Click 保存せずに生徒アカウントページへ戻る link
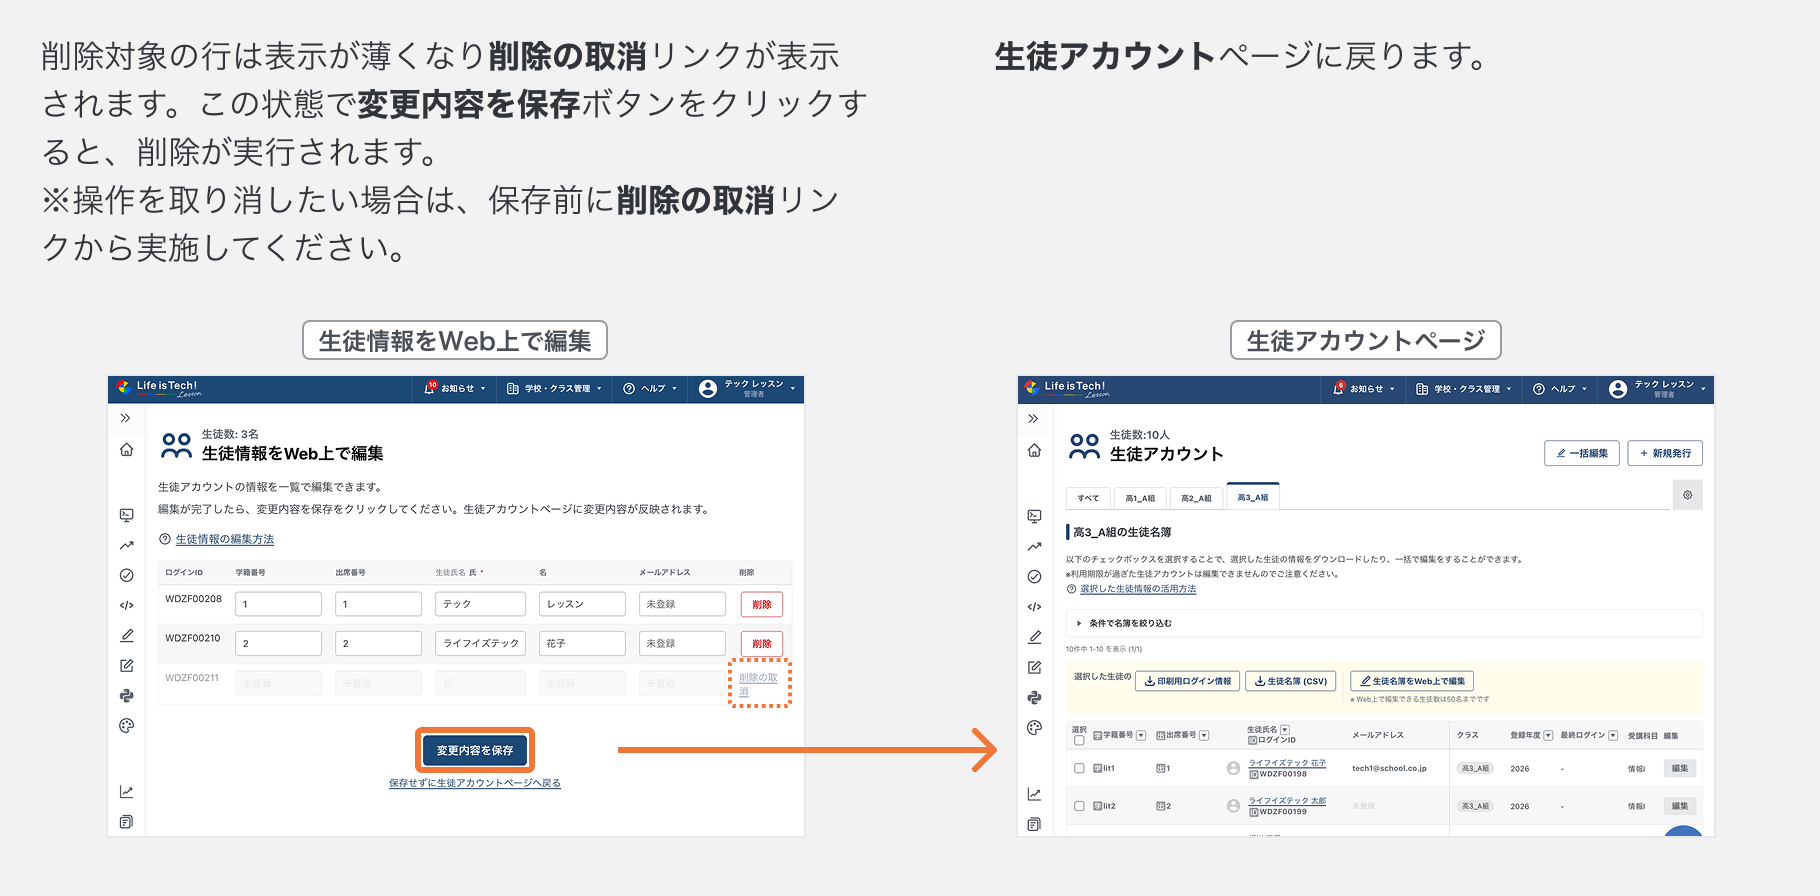 coord(475,783)
